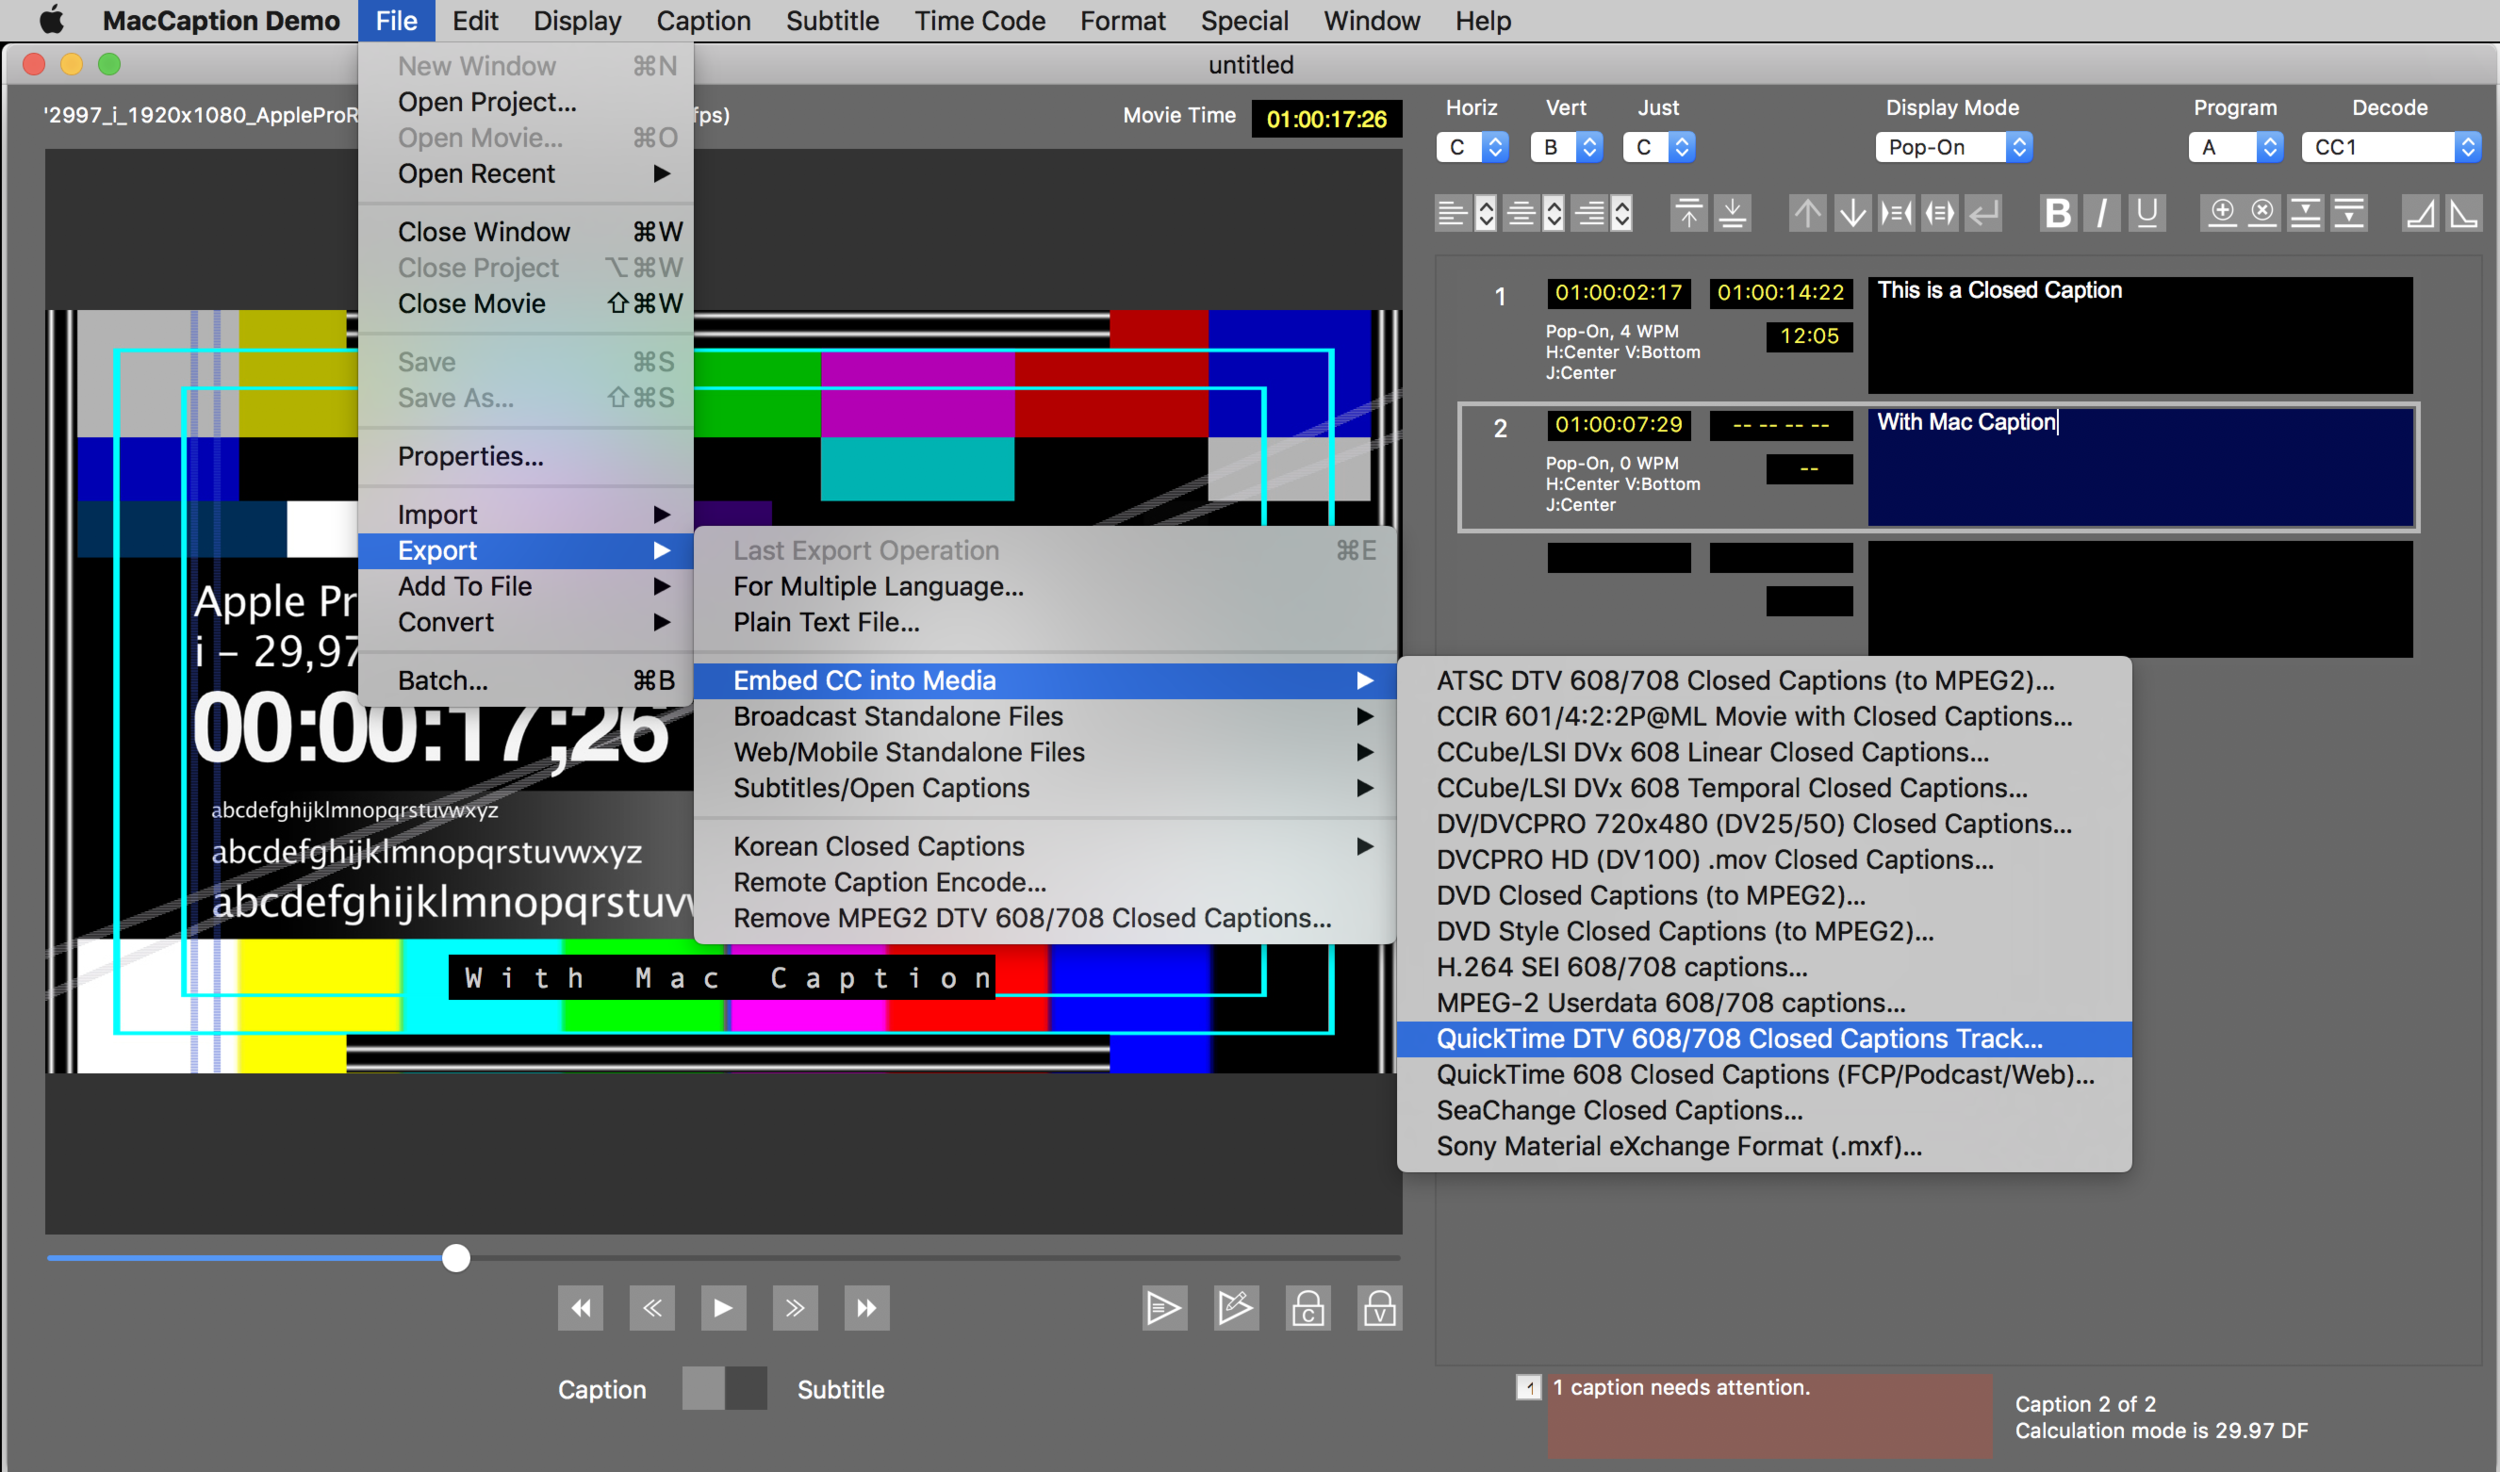Click the right-align caption icon
Viewport: 2500px width, 1472px height.
(x=1589, y=213)
